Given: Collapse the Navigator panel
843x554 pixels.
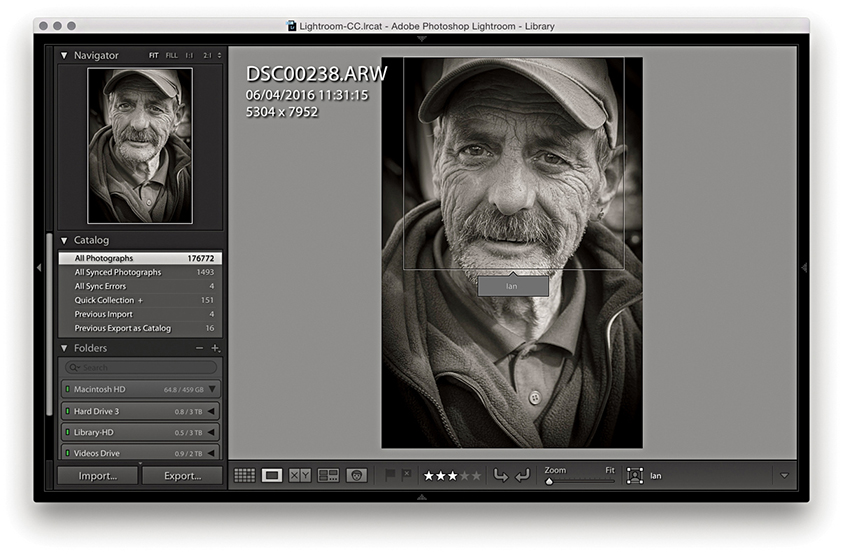Looking at the screenshot, I should click(x=65, y=56).
